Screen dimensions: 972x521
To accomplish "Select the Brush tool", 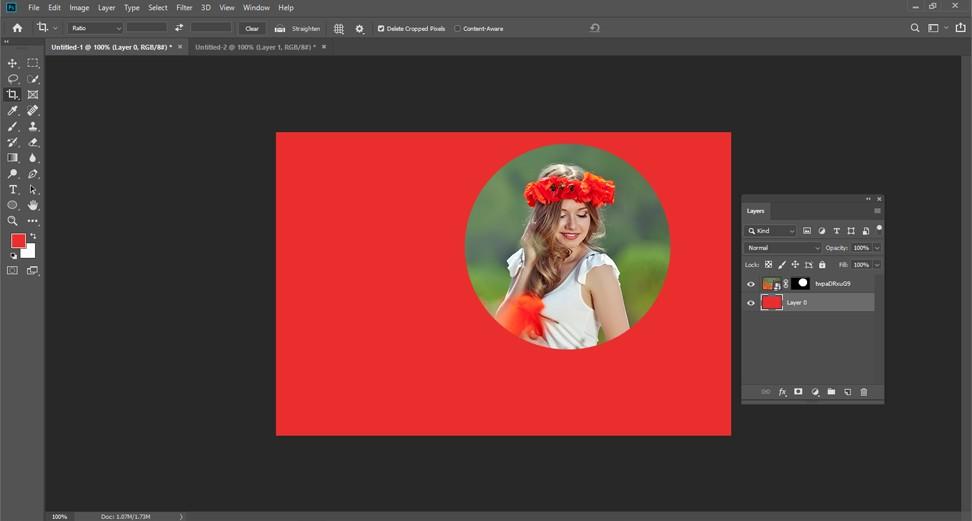I will [12, 127].
